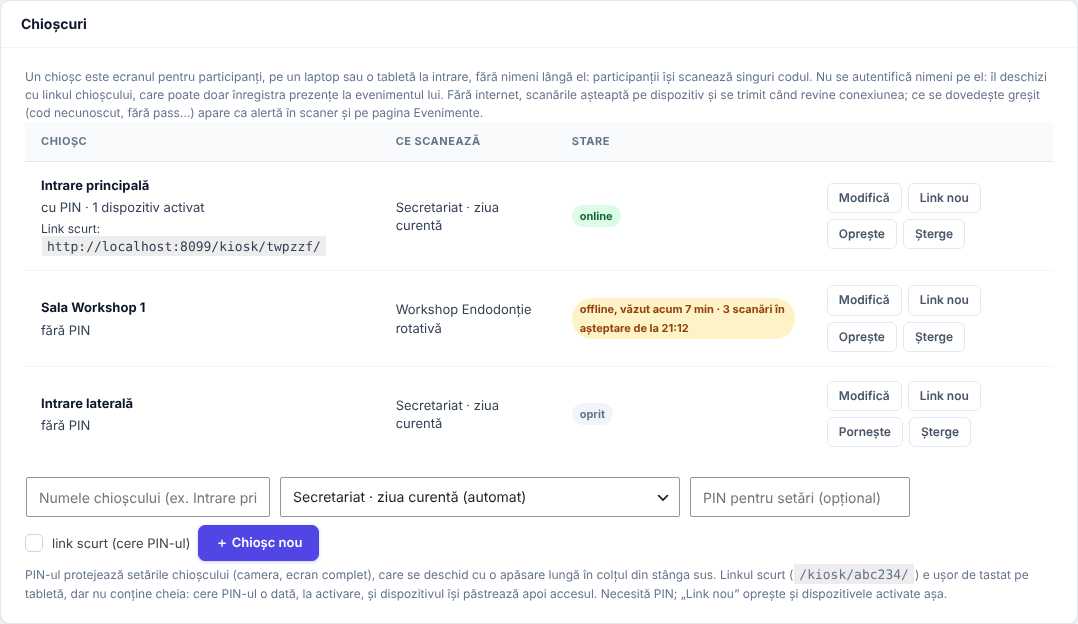Delete the Intrare laterală kiosk with Șterge
Screen dimensions: 1078x624
(x=940, y=432)
